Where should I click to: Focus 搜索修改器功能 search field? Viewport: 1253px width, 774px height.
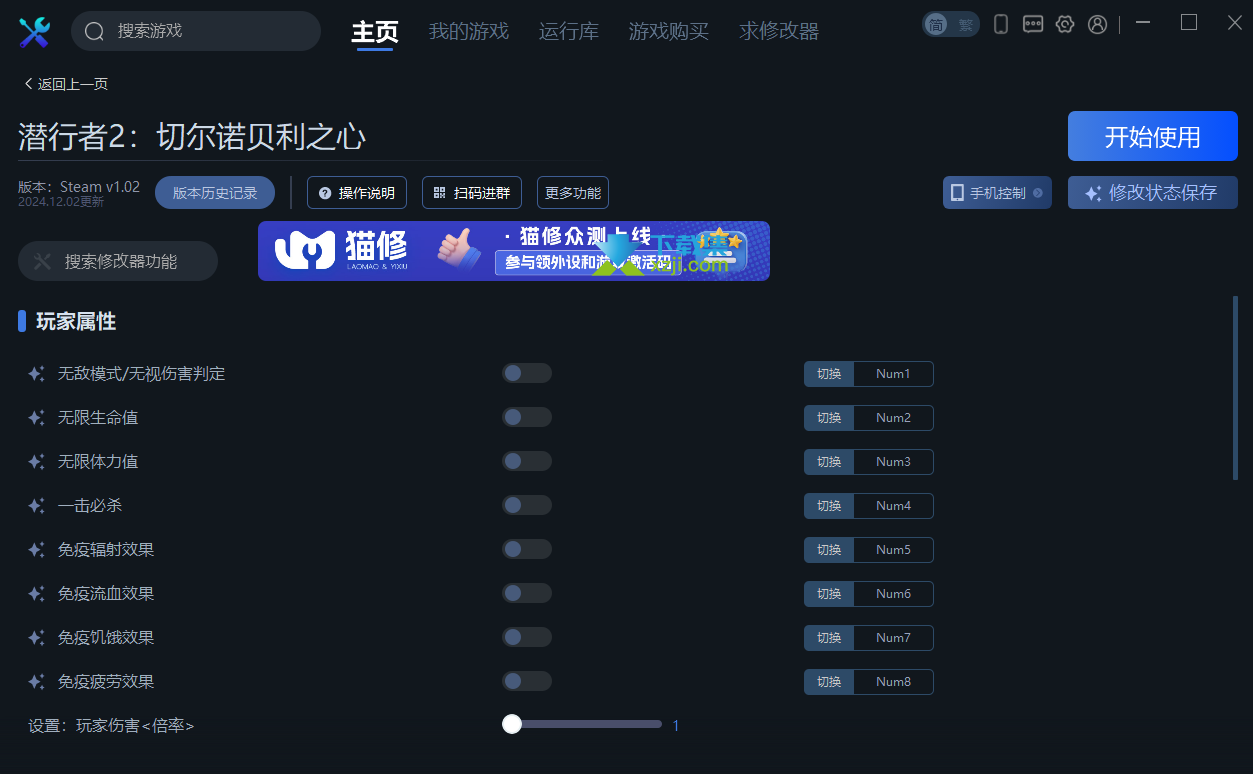coord(118,261)
